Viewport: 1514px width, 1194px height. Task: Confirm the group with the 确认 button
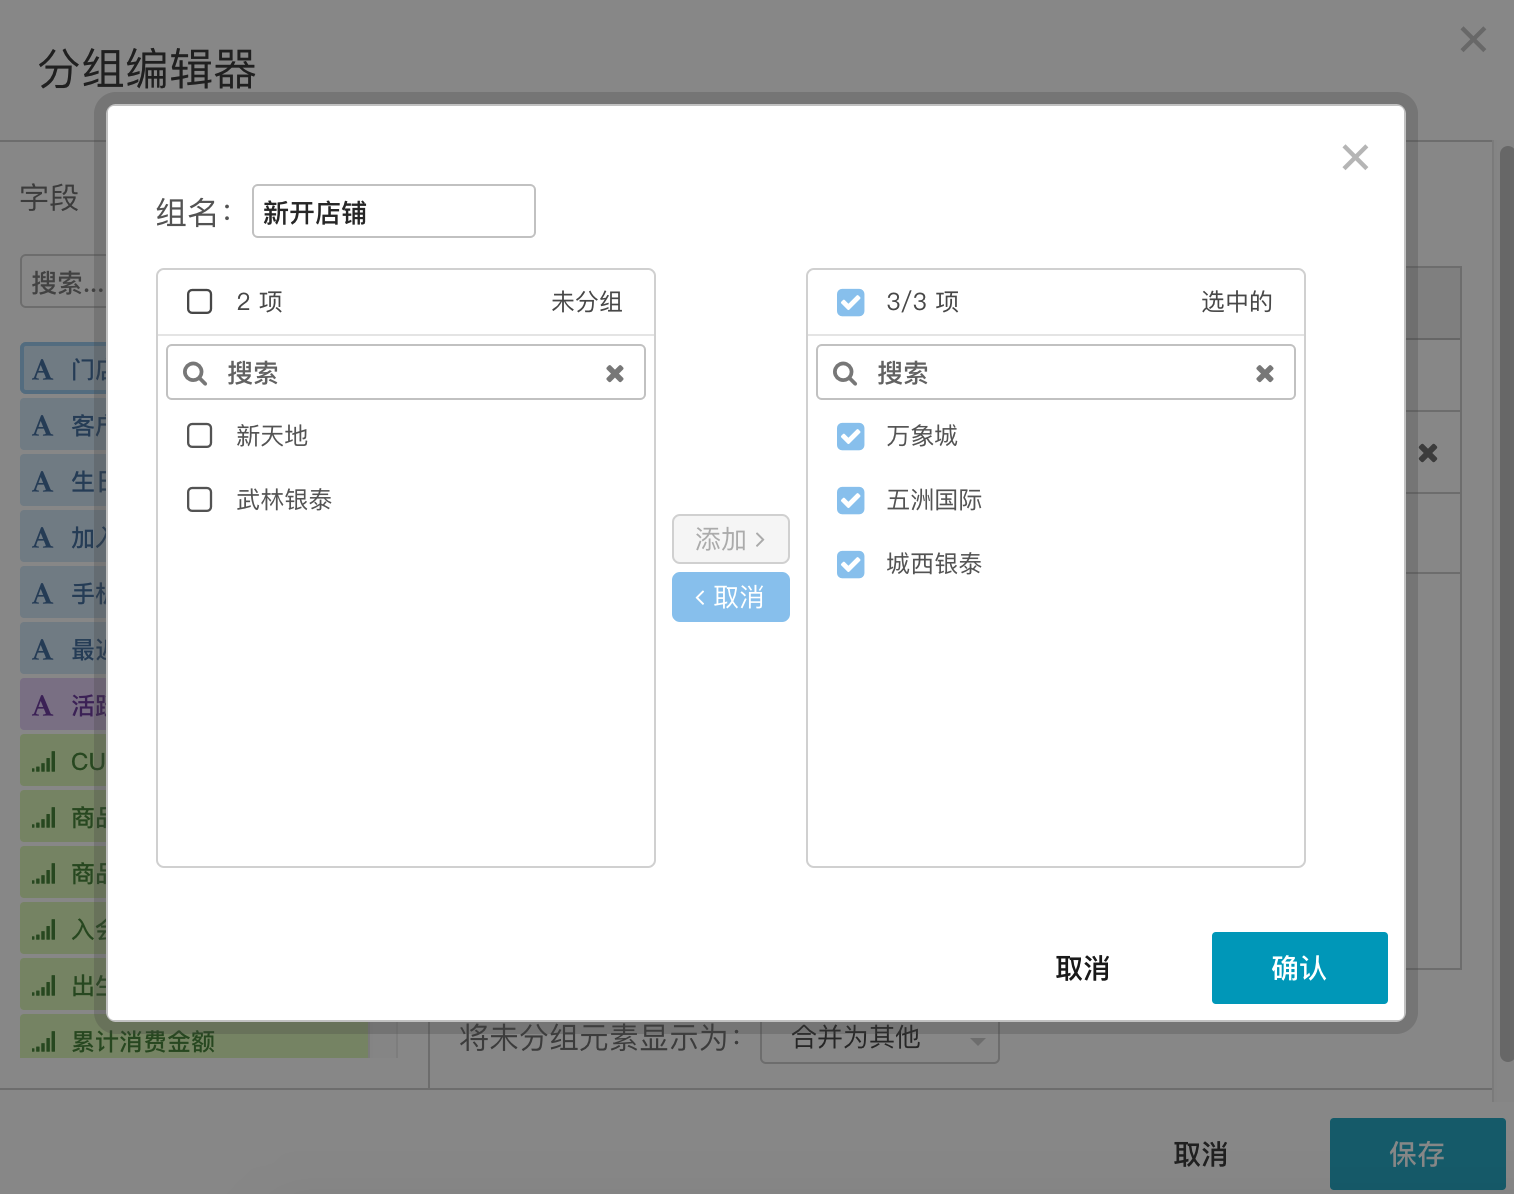(x=1300, y=968)
